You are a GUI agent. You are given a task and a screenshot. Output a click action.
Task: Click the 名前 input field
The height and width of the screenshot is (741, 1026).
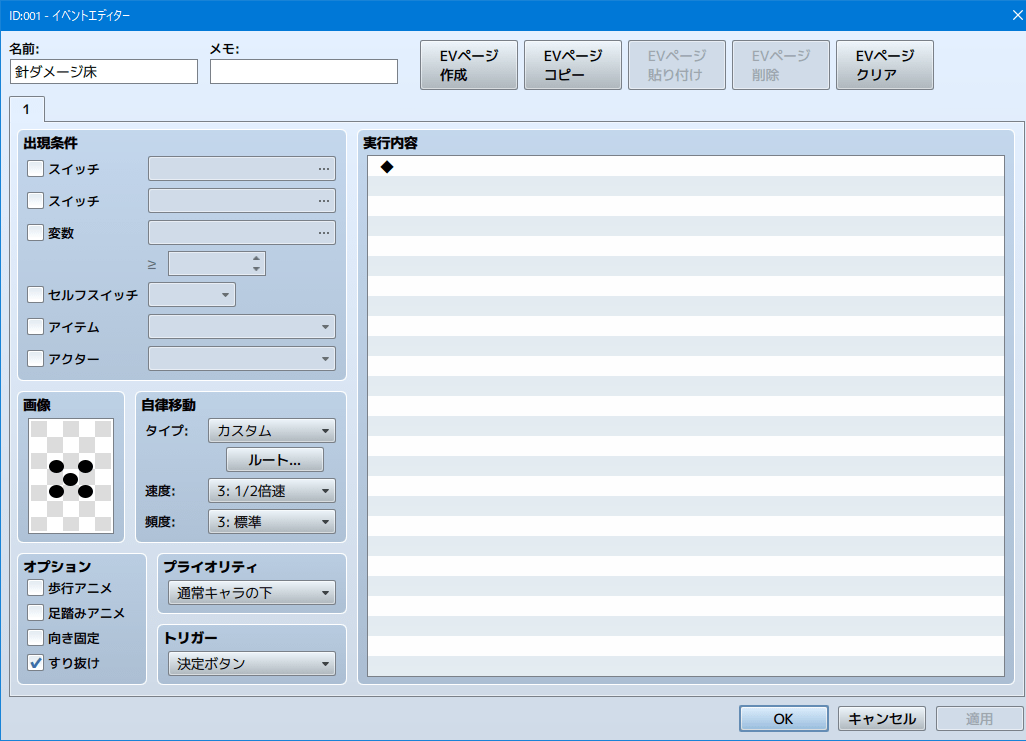point(104,72)
